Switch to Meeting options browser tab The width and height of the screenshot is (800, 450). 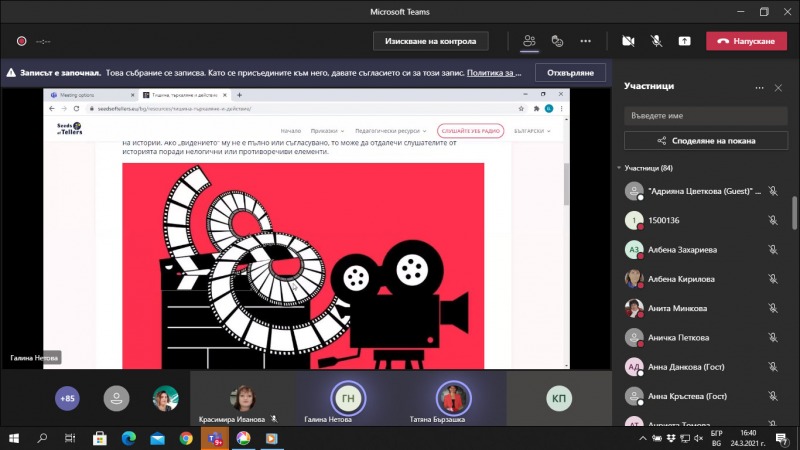[x=90, y=95]
